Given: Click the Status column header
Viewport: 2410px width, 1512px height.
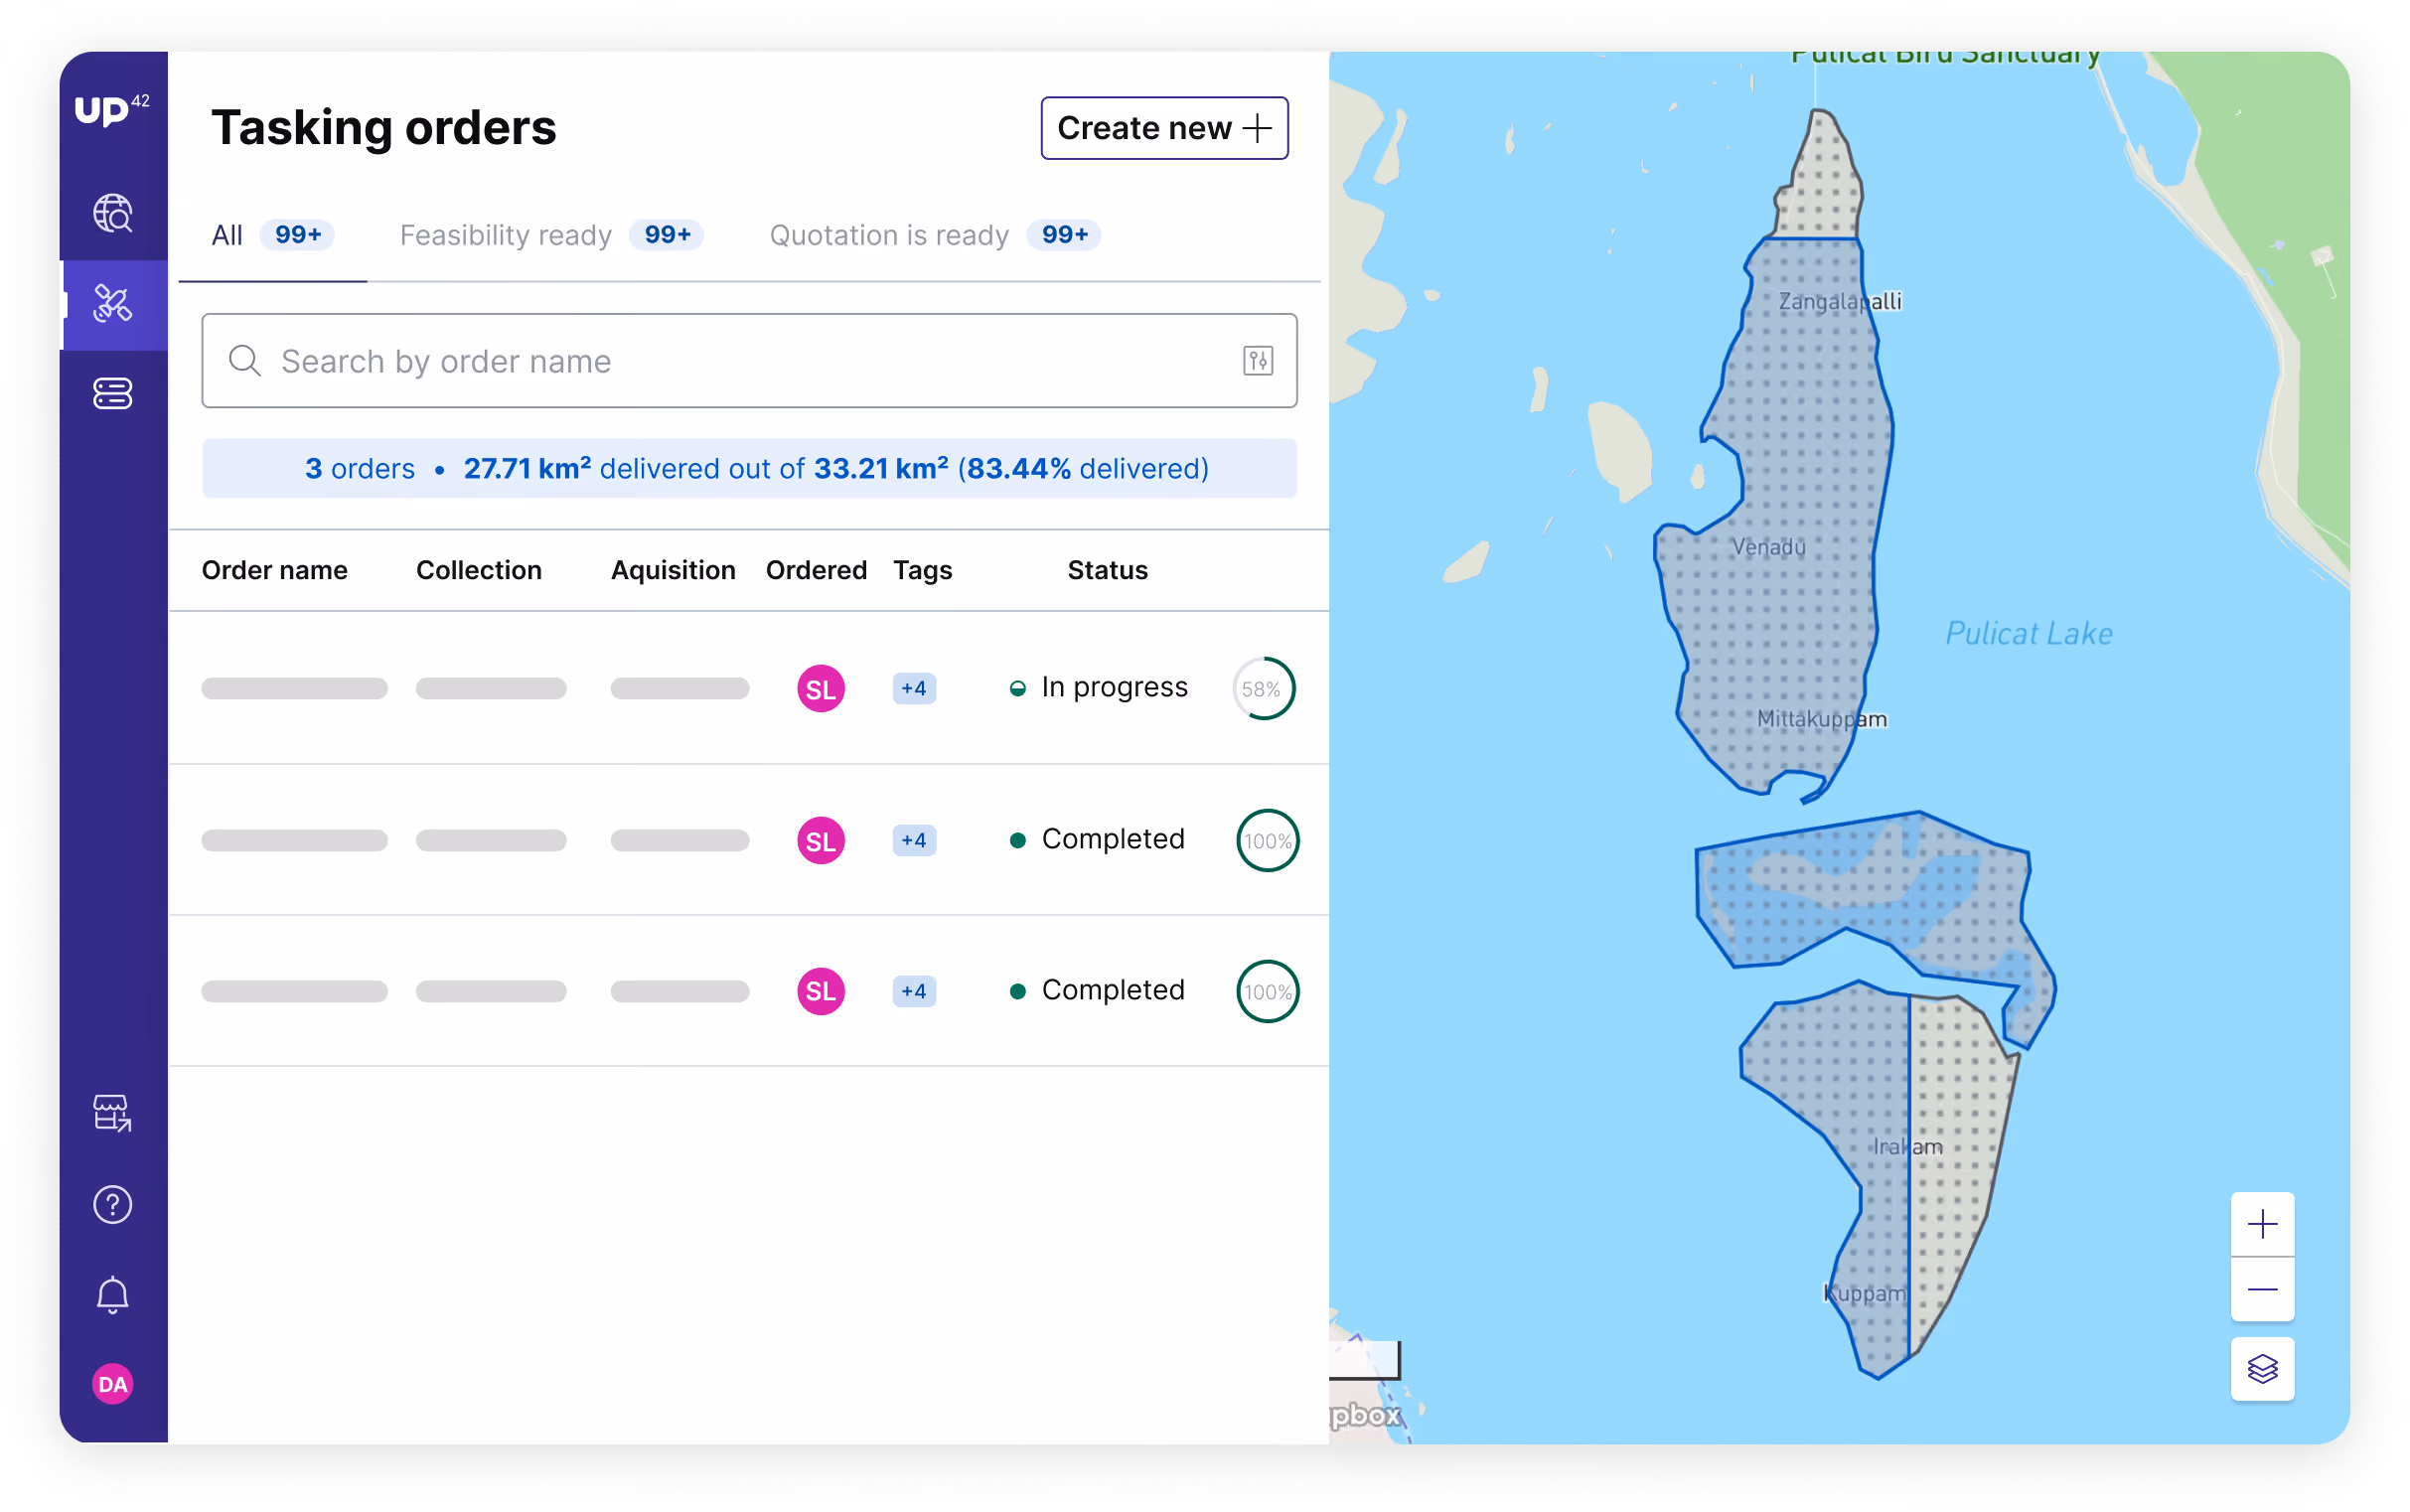Looking at the screenshot, I should tap(1107, 570).
